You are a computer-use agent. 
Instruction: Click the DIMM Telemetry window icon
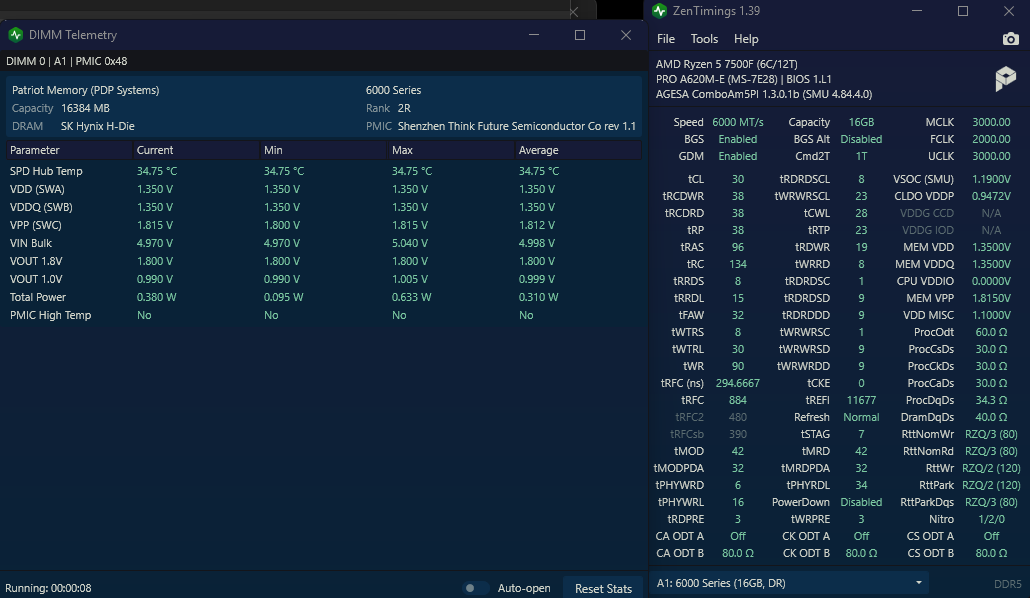point(16,35)
